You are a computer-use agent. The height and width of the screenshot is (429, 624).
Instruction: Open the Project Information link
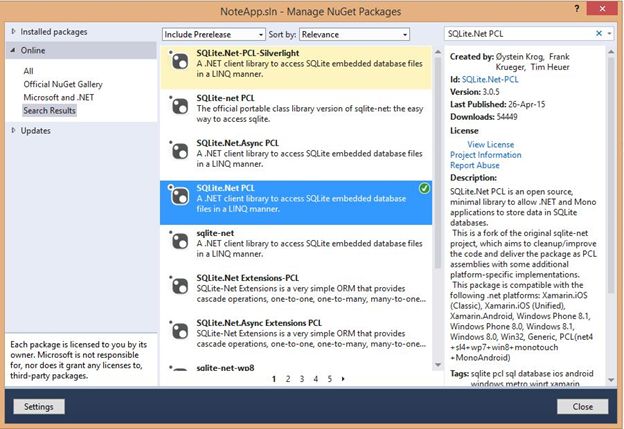pos(486,155)
